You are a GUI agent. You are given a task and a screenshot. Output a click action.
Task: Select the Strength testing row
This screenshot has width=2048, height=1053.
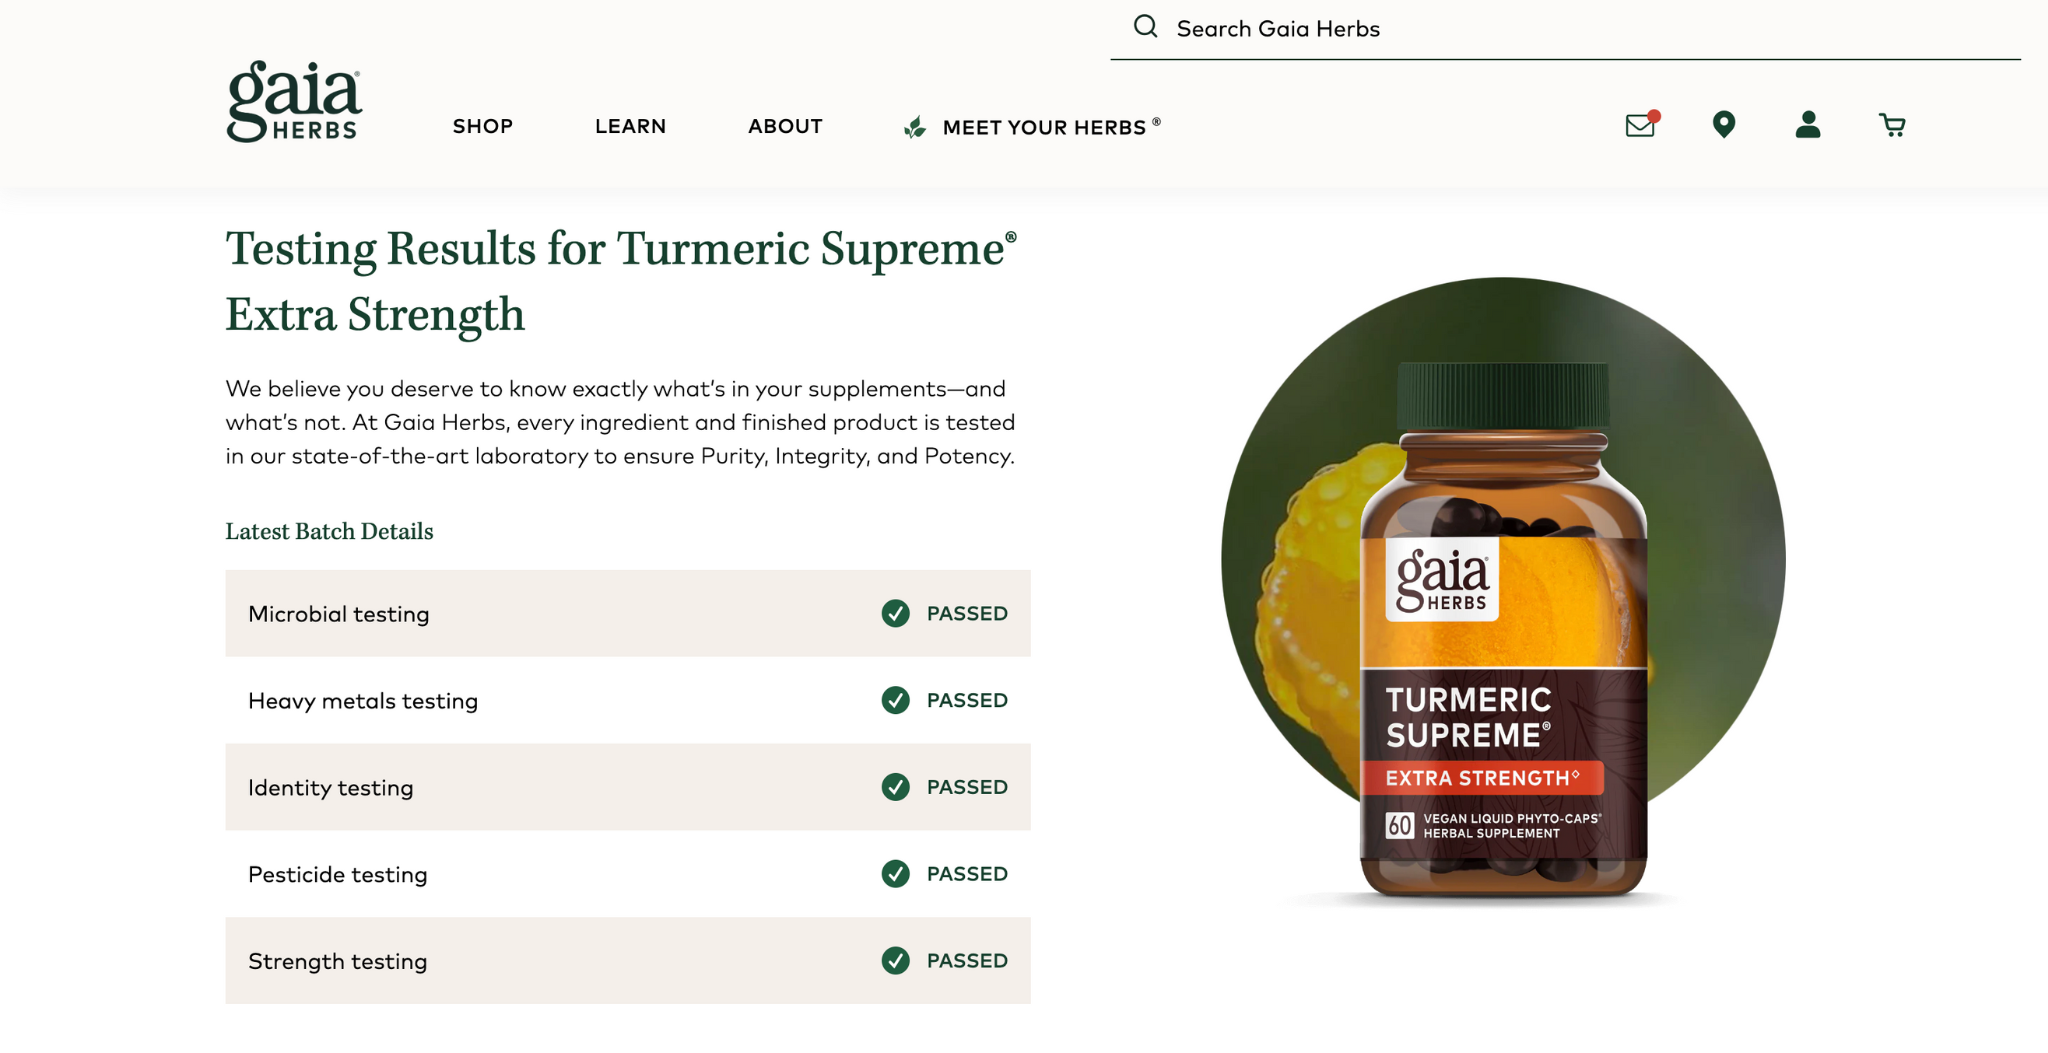(x=628, y=961)
